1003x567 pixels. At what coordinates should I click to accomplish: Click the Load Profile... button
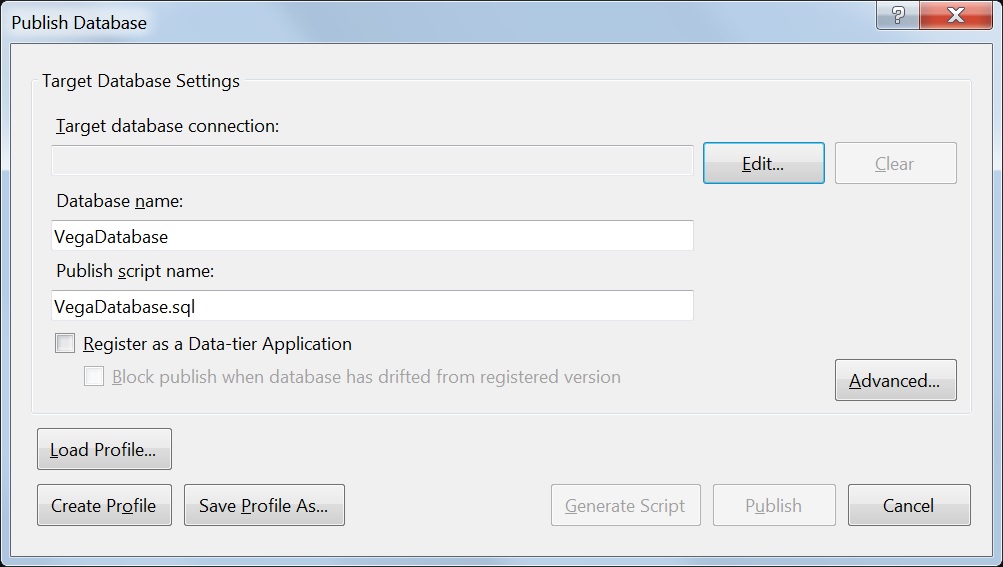click(x=104, y=449)
